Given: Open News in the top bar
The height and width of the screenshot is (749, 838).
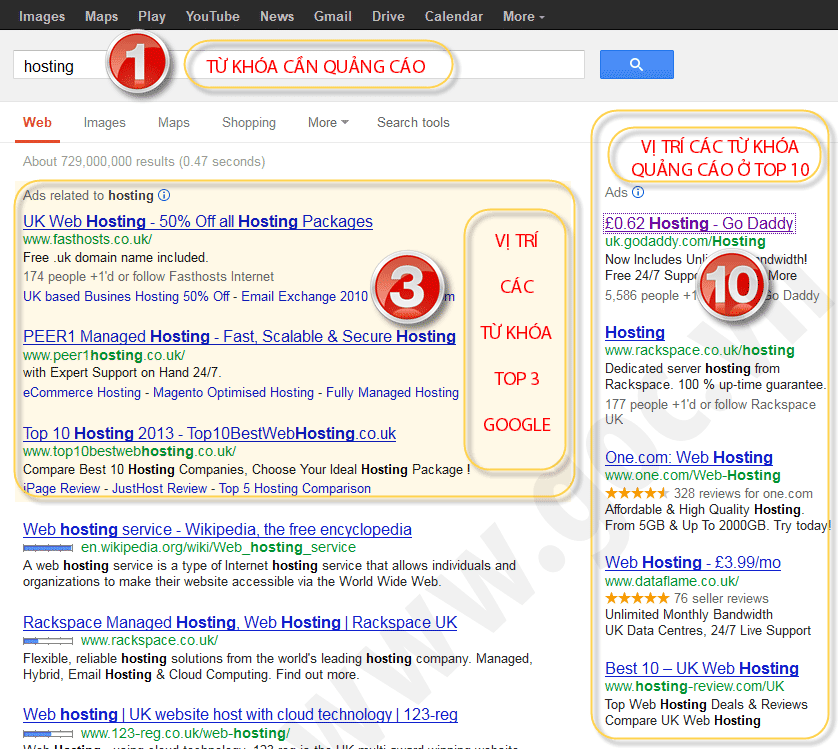Looking at the screenshot, I should [x=277, y=17].
